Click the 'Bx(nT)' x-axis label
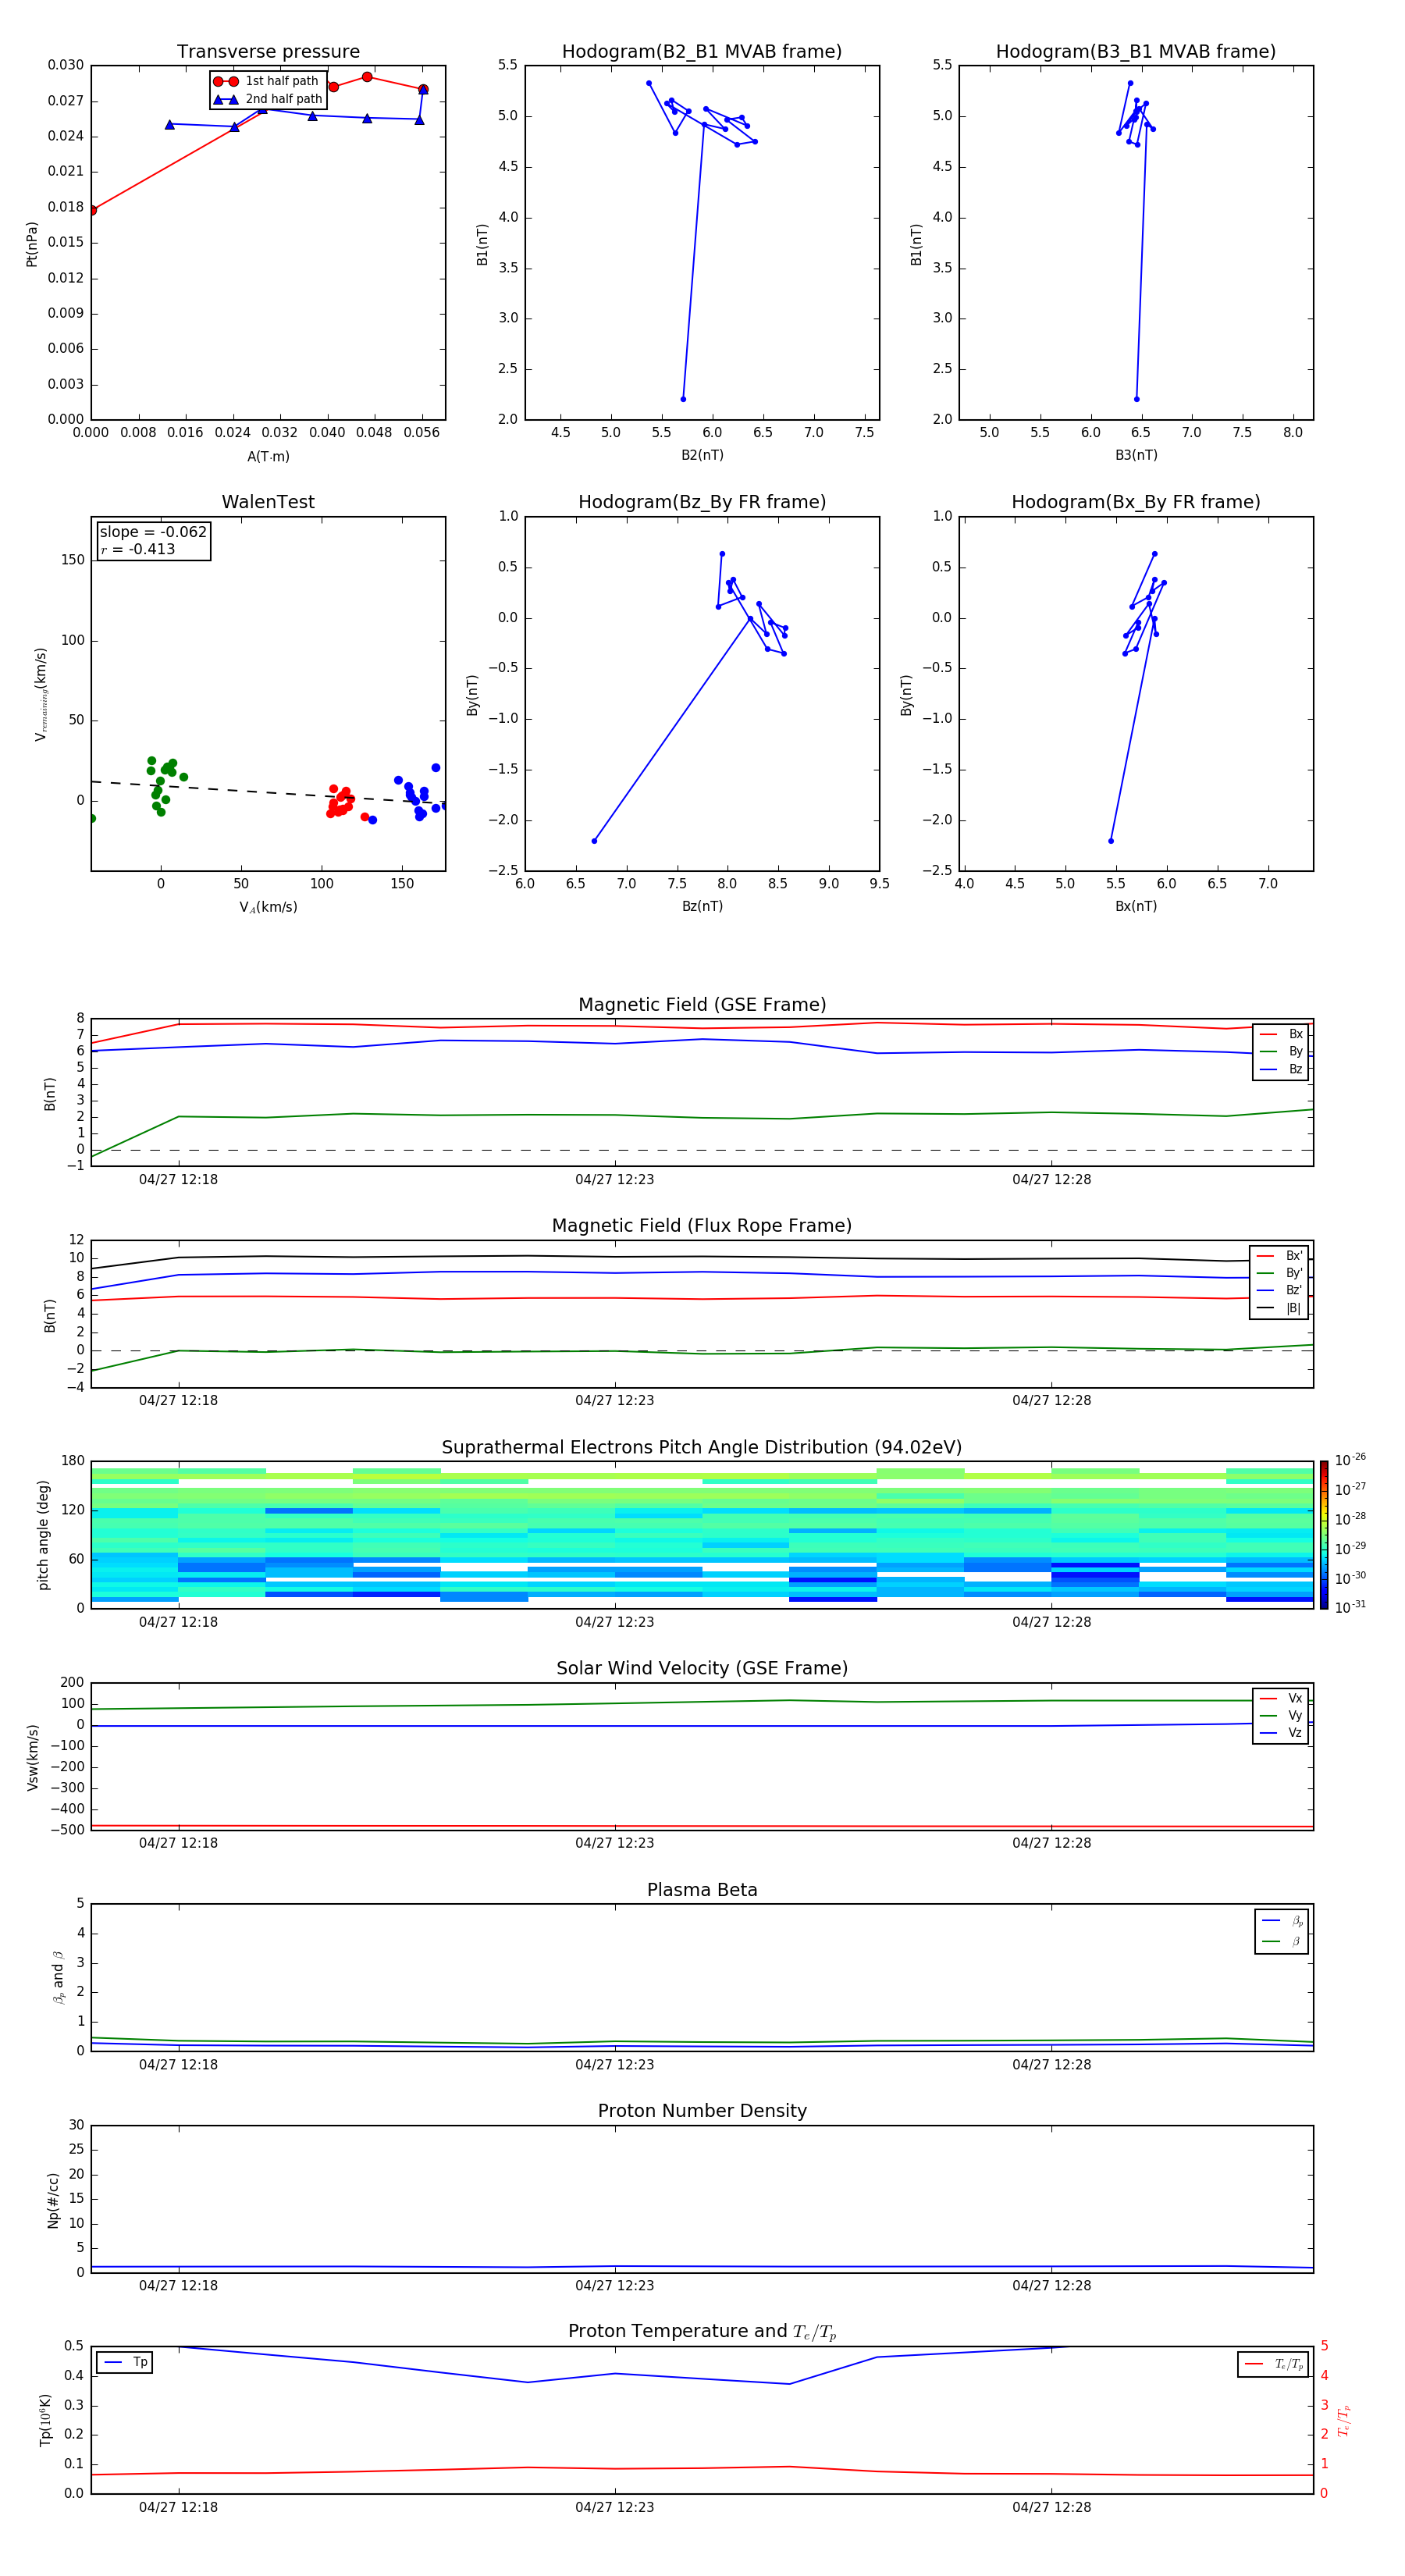The image size is (1405, 2576). point(1136,906)
